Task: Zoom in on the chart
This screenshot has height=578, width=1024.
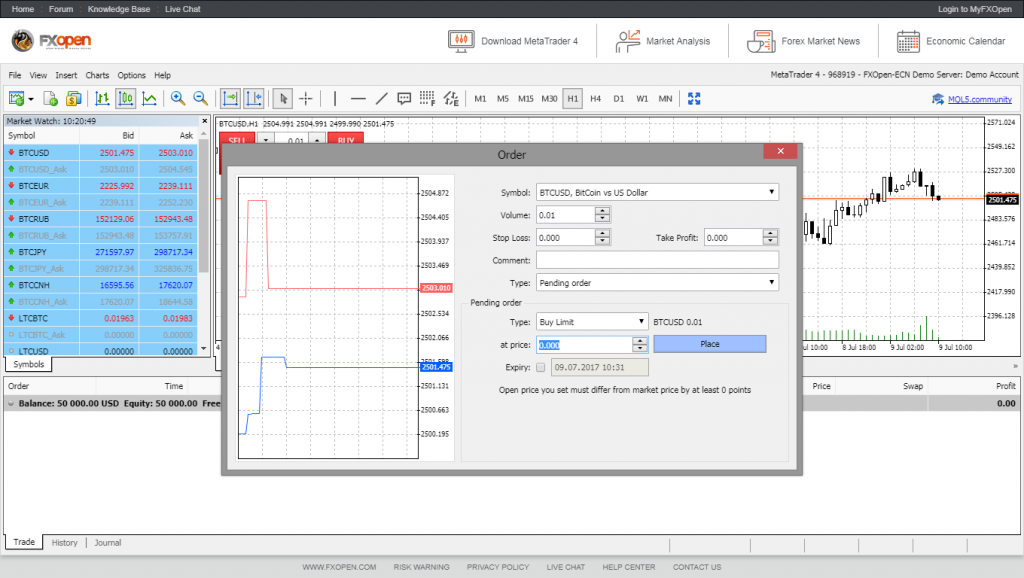Action: point(178,99)
